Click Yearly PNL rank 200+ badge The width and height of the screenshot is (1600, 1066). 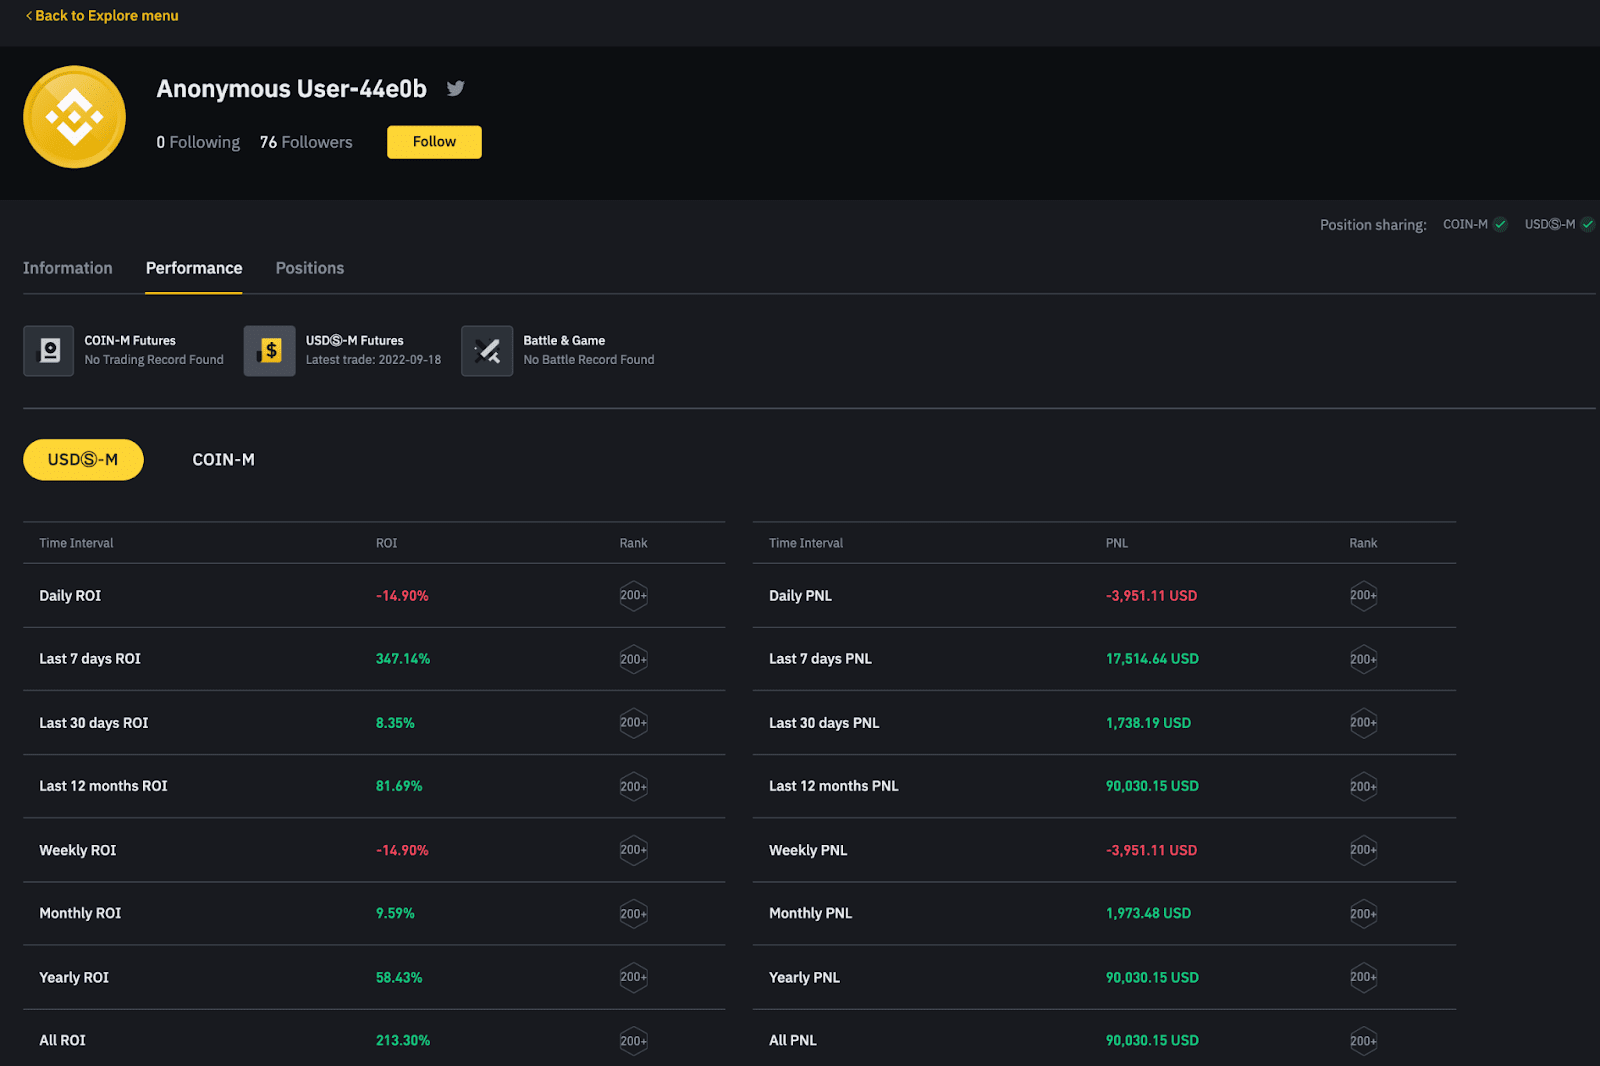(x=1363, y=977)
